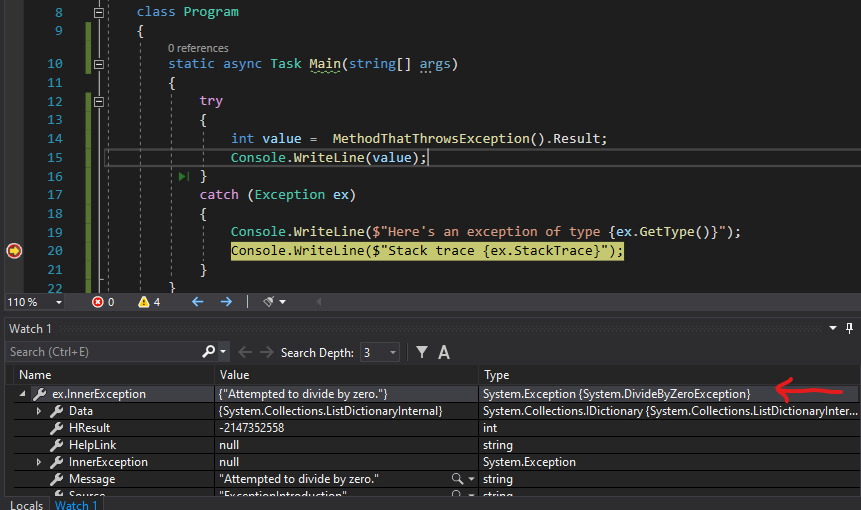The width and height of the screenshot is (861, 510).
Task: Collapse the Main method outlining box
Action: pos(99,64)
